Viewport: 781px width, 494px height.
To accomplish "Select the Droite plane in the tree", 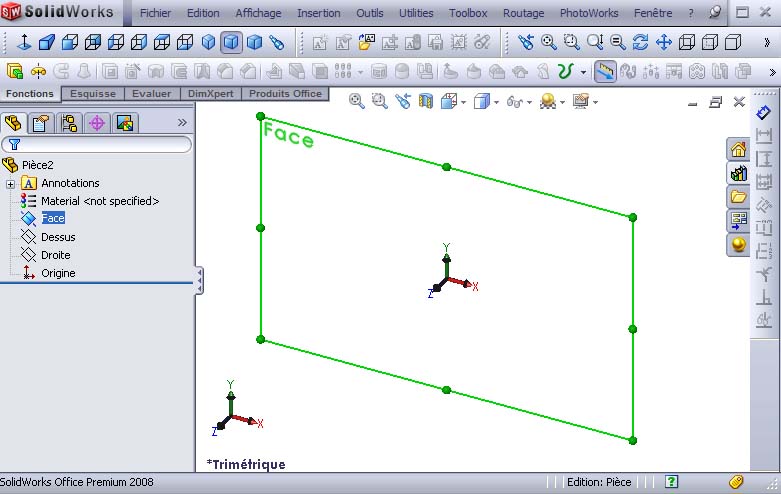I will (56, 255).
